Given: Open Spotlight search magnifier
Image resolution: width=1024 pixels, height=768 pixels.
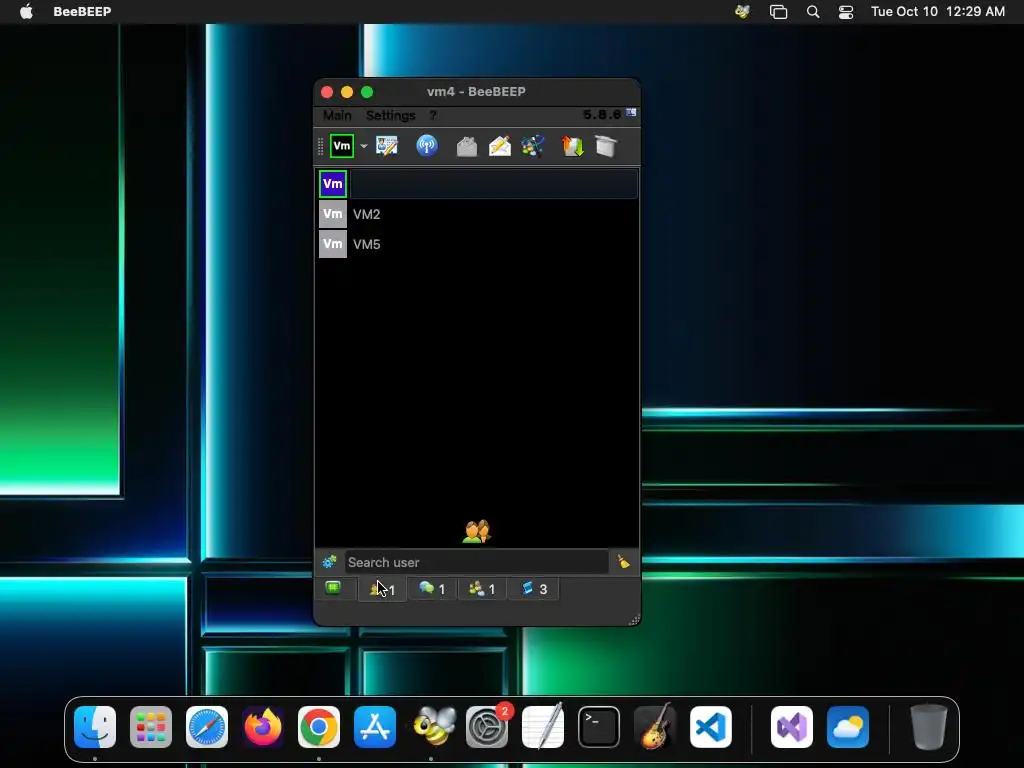Looking at the screenshot, I should click(813, 12).
